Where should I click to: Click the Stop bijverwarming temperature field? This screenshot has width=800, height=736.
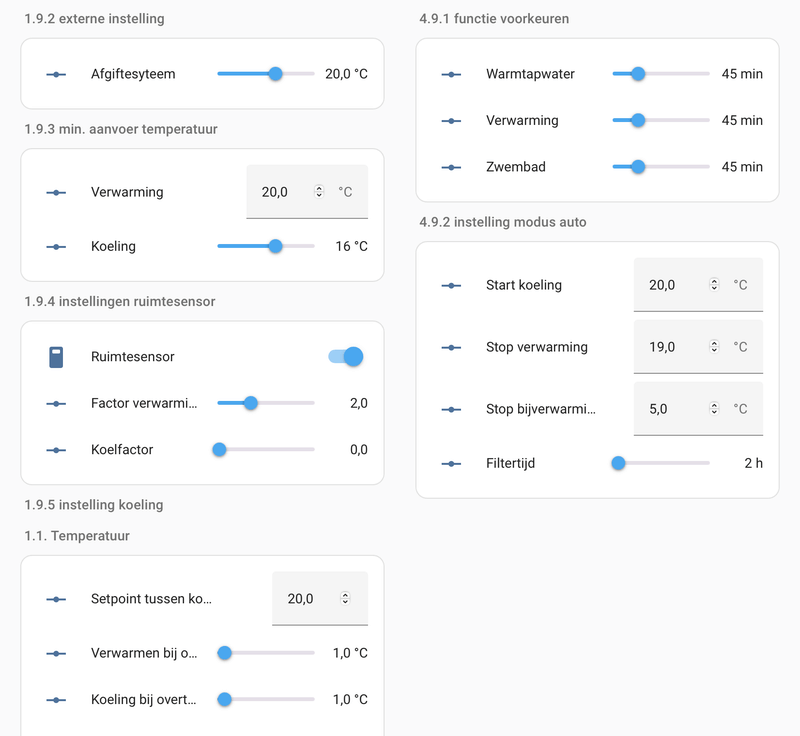(x=668, y=409)
